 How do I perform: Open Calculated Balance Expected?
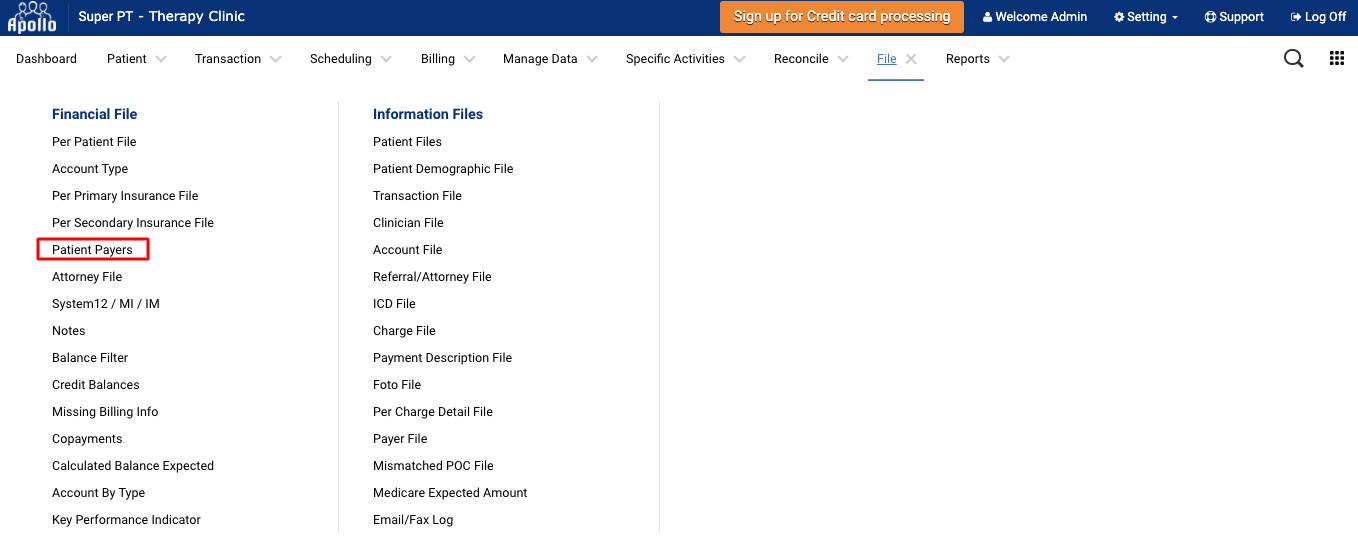pos(133,466)
